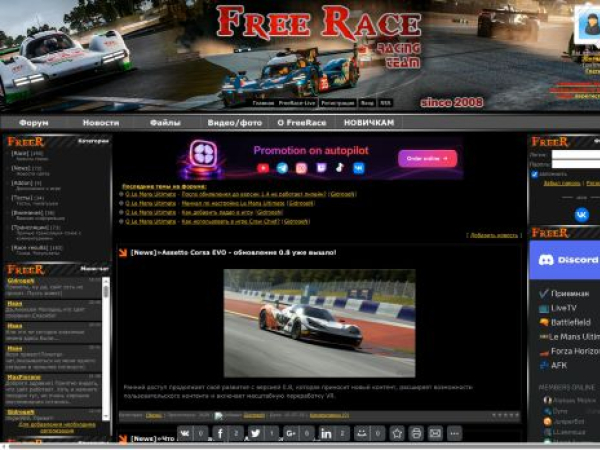Click the AFK channel icon
600x450 pixels.
544,365
